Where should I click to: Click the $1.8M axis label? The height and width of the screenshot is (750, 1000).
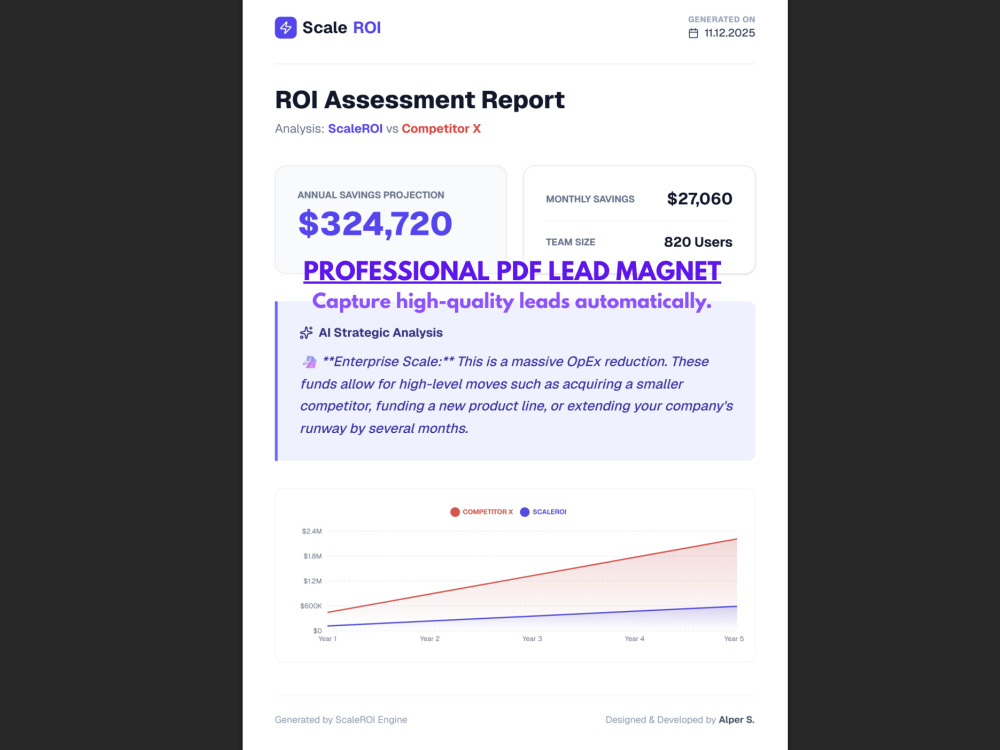click(x=312, y=556)
